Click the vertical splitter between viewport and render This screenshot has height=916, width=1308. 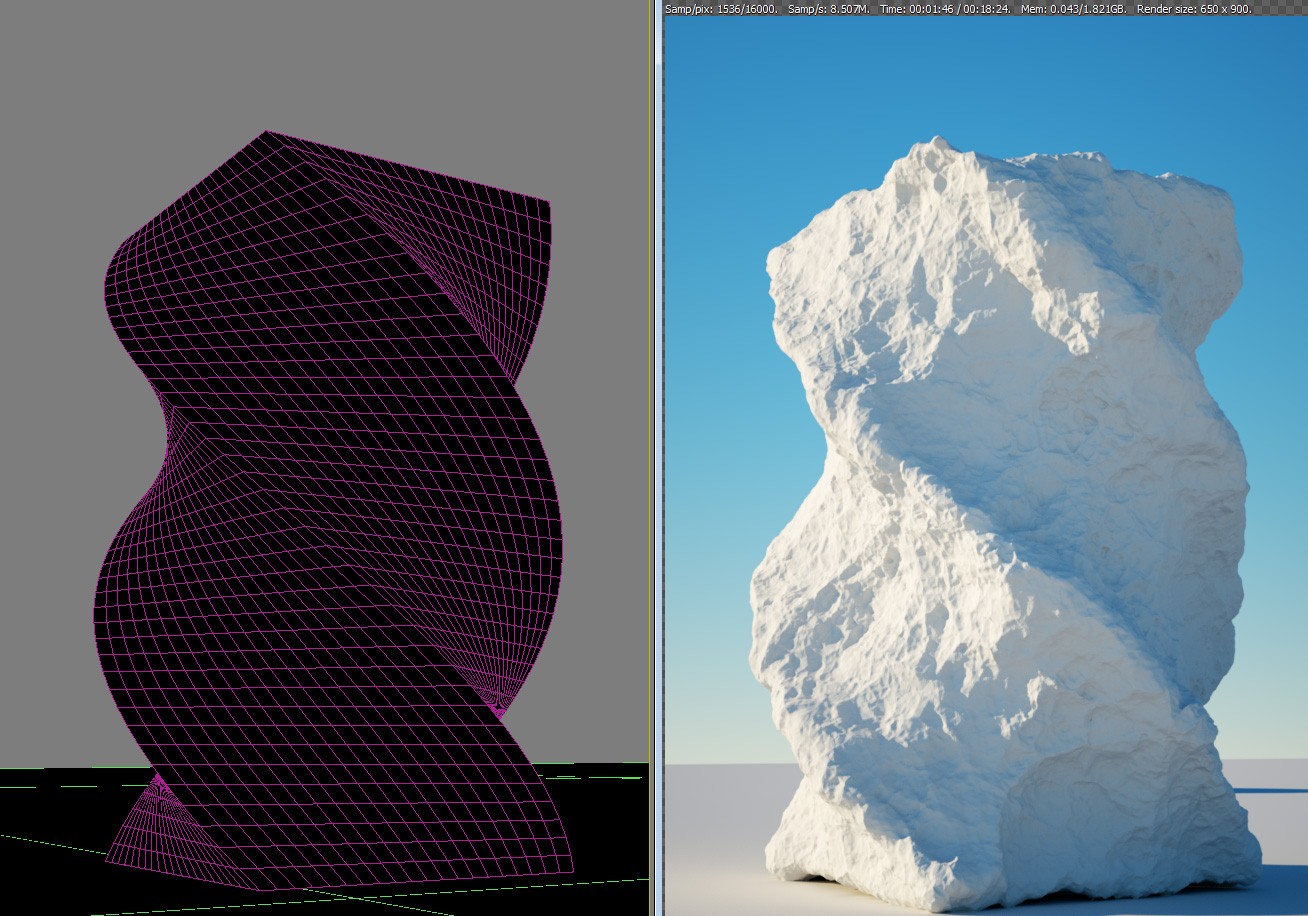pyautogui.click(x=656, y=458)
